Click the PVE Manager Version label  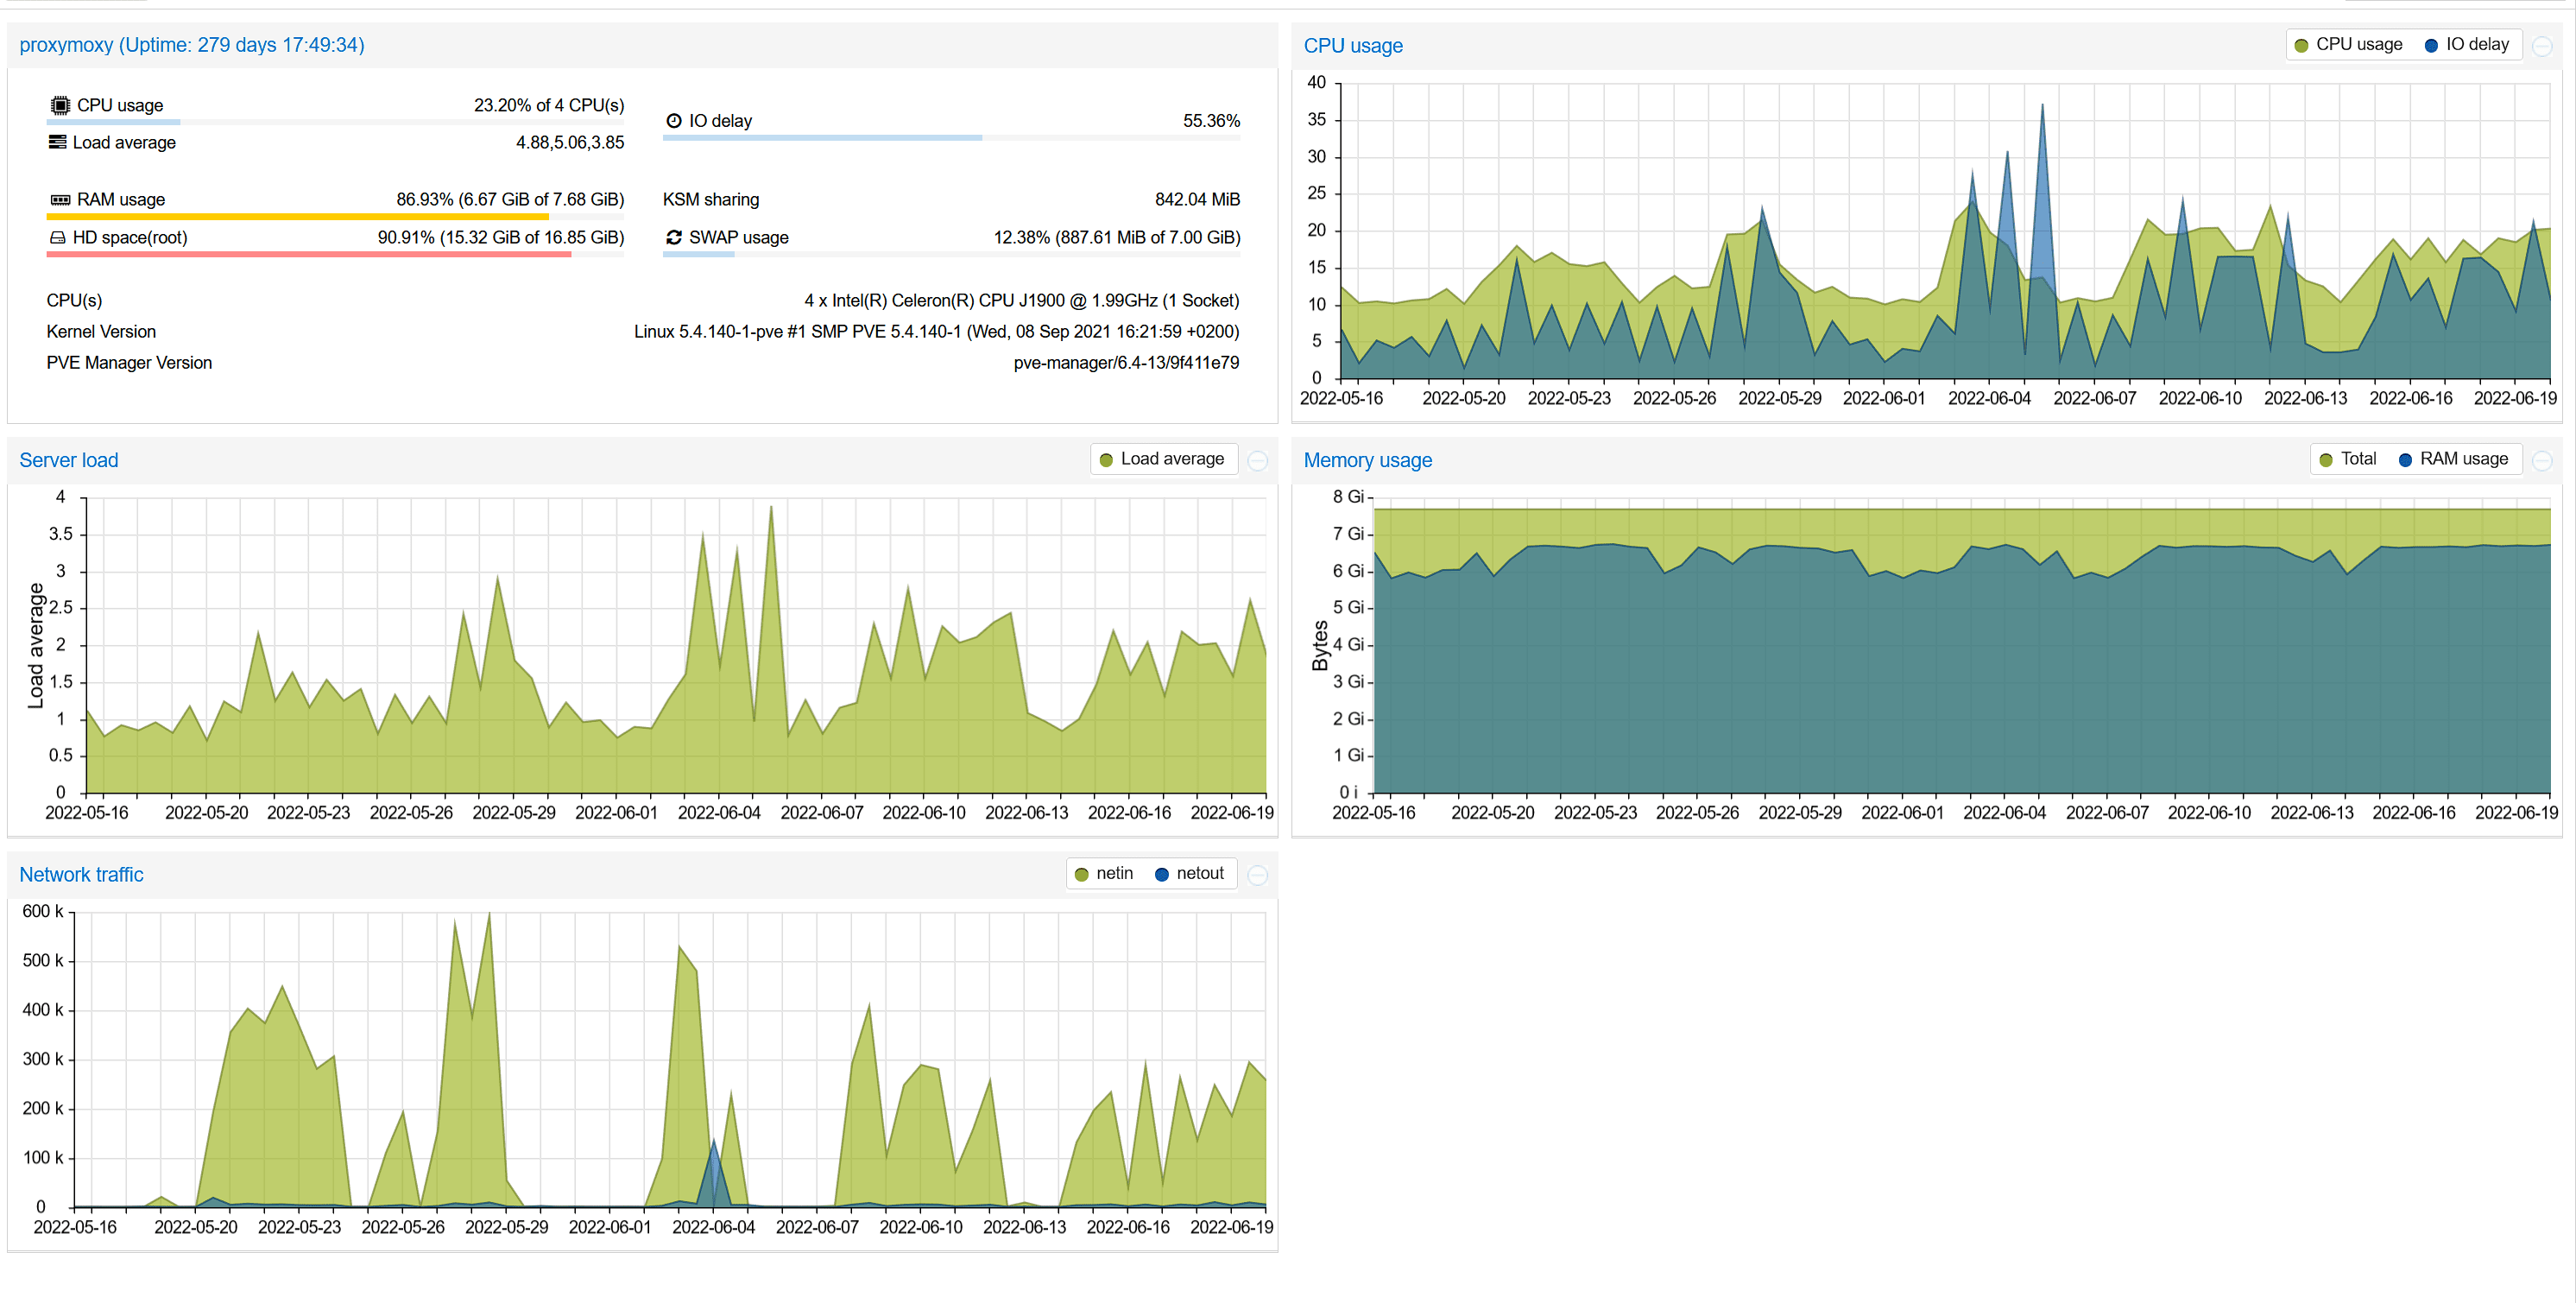pos(129,362)
